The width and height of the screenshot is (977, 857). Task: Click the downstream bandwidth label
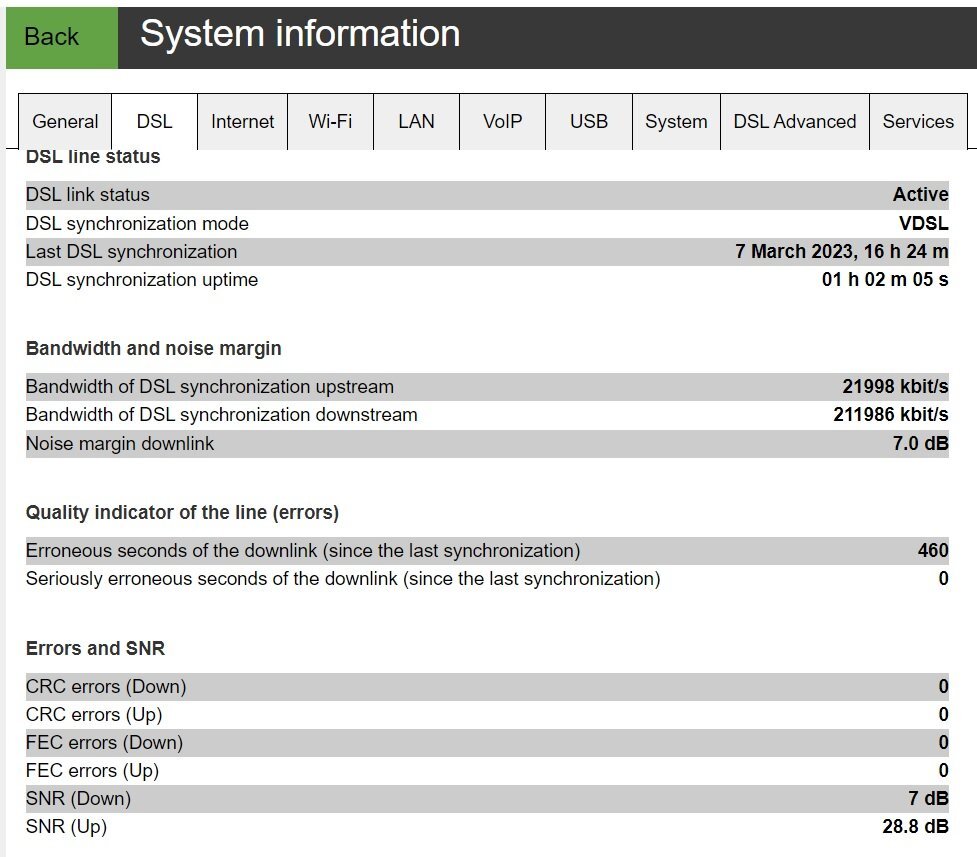(x=221, y=414)
